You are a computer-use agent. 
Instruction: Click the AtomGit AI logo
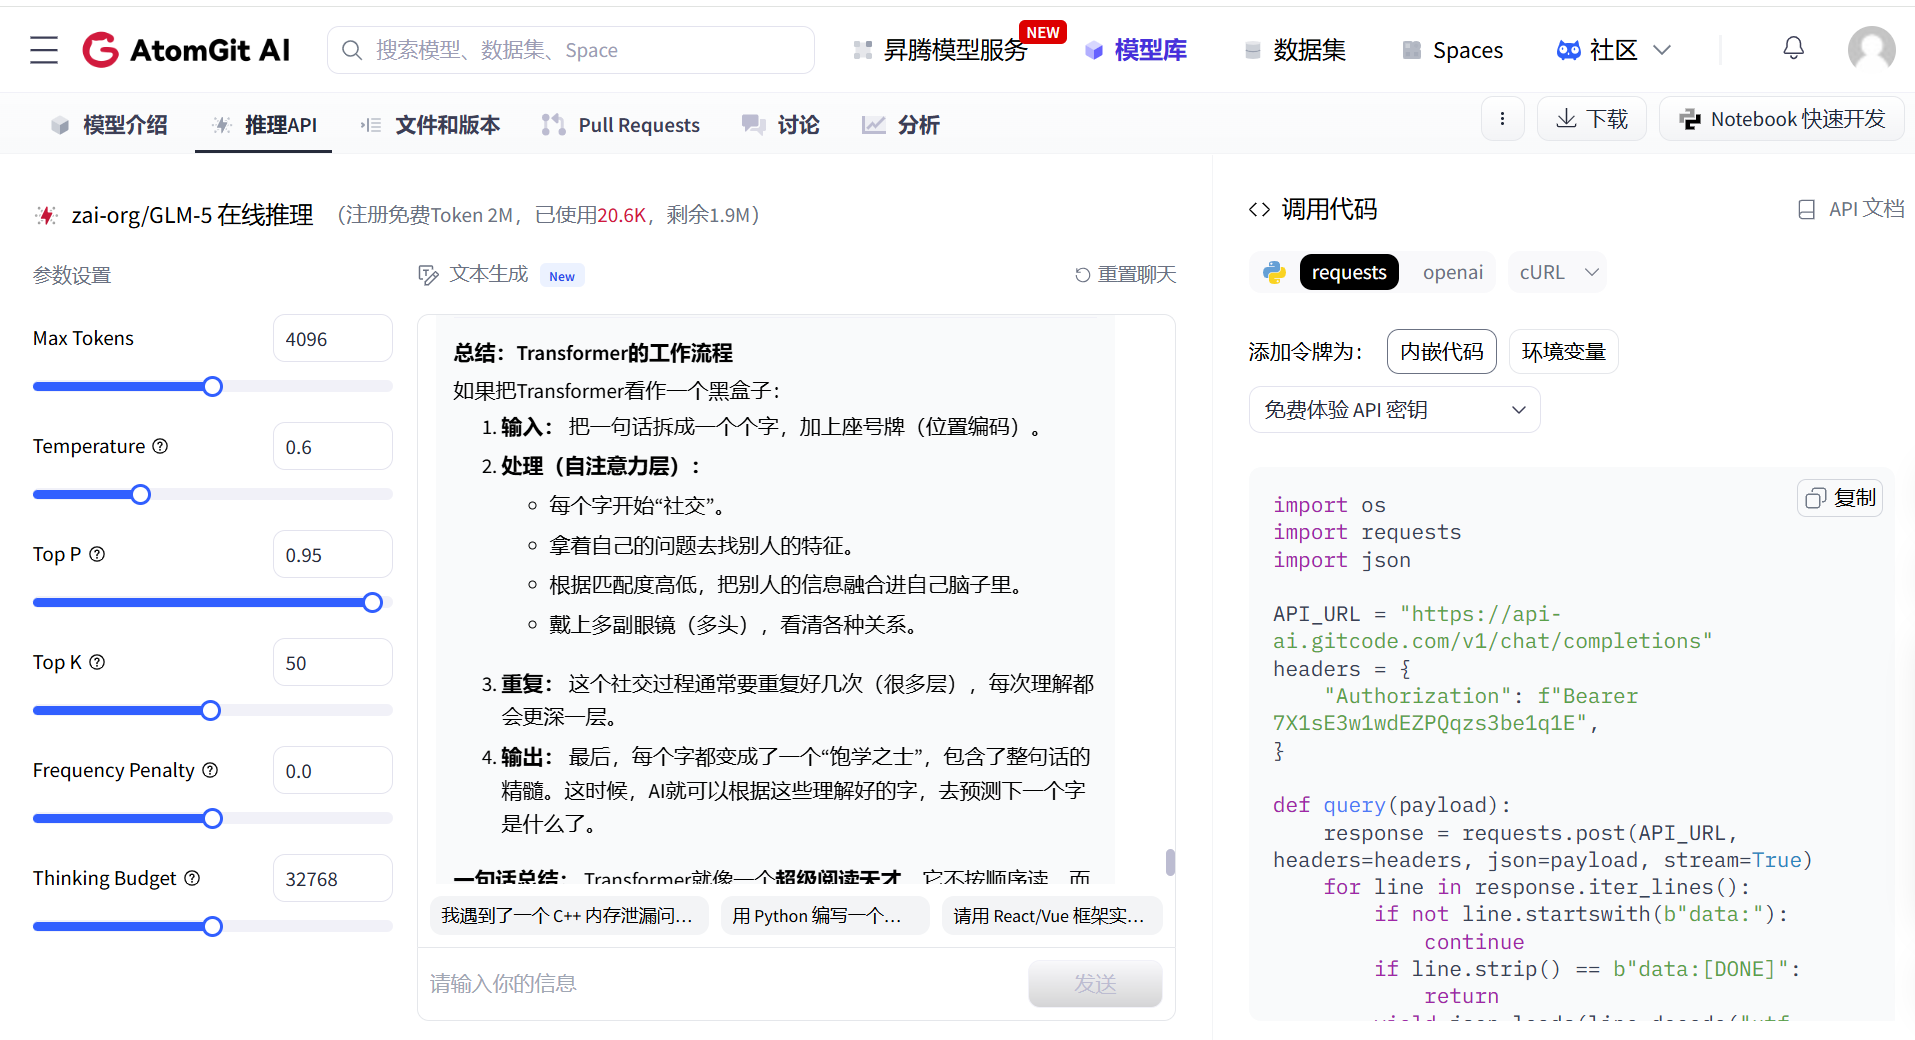pos(186,49)
